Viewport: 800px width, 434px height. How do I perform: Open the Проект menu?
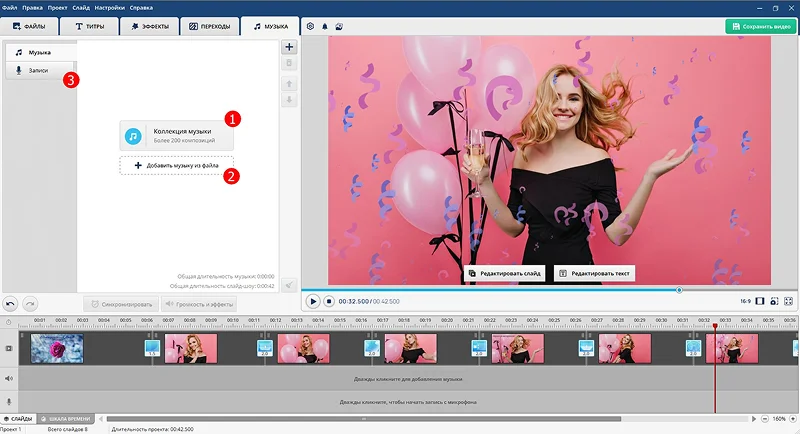click(x=57, y=8)
